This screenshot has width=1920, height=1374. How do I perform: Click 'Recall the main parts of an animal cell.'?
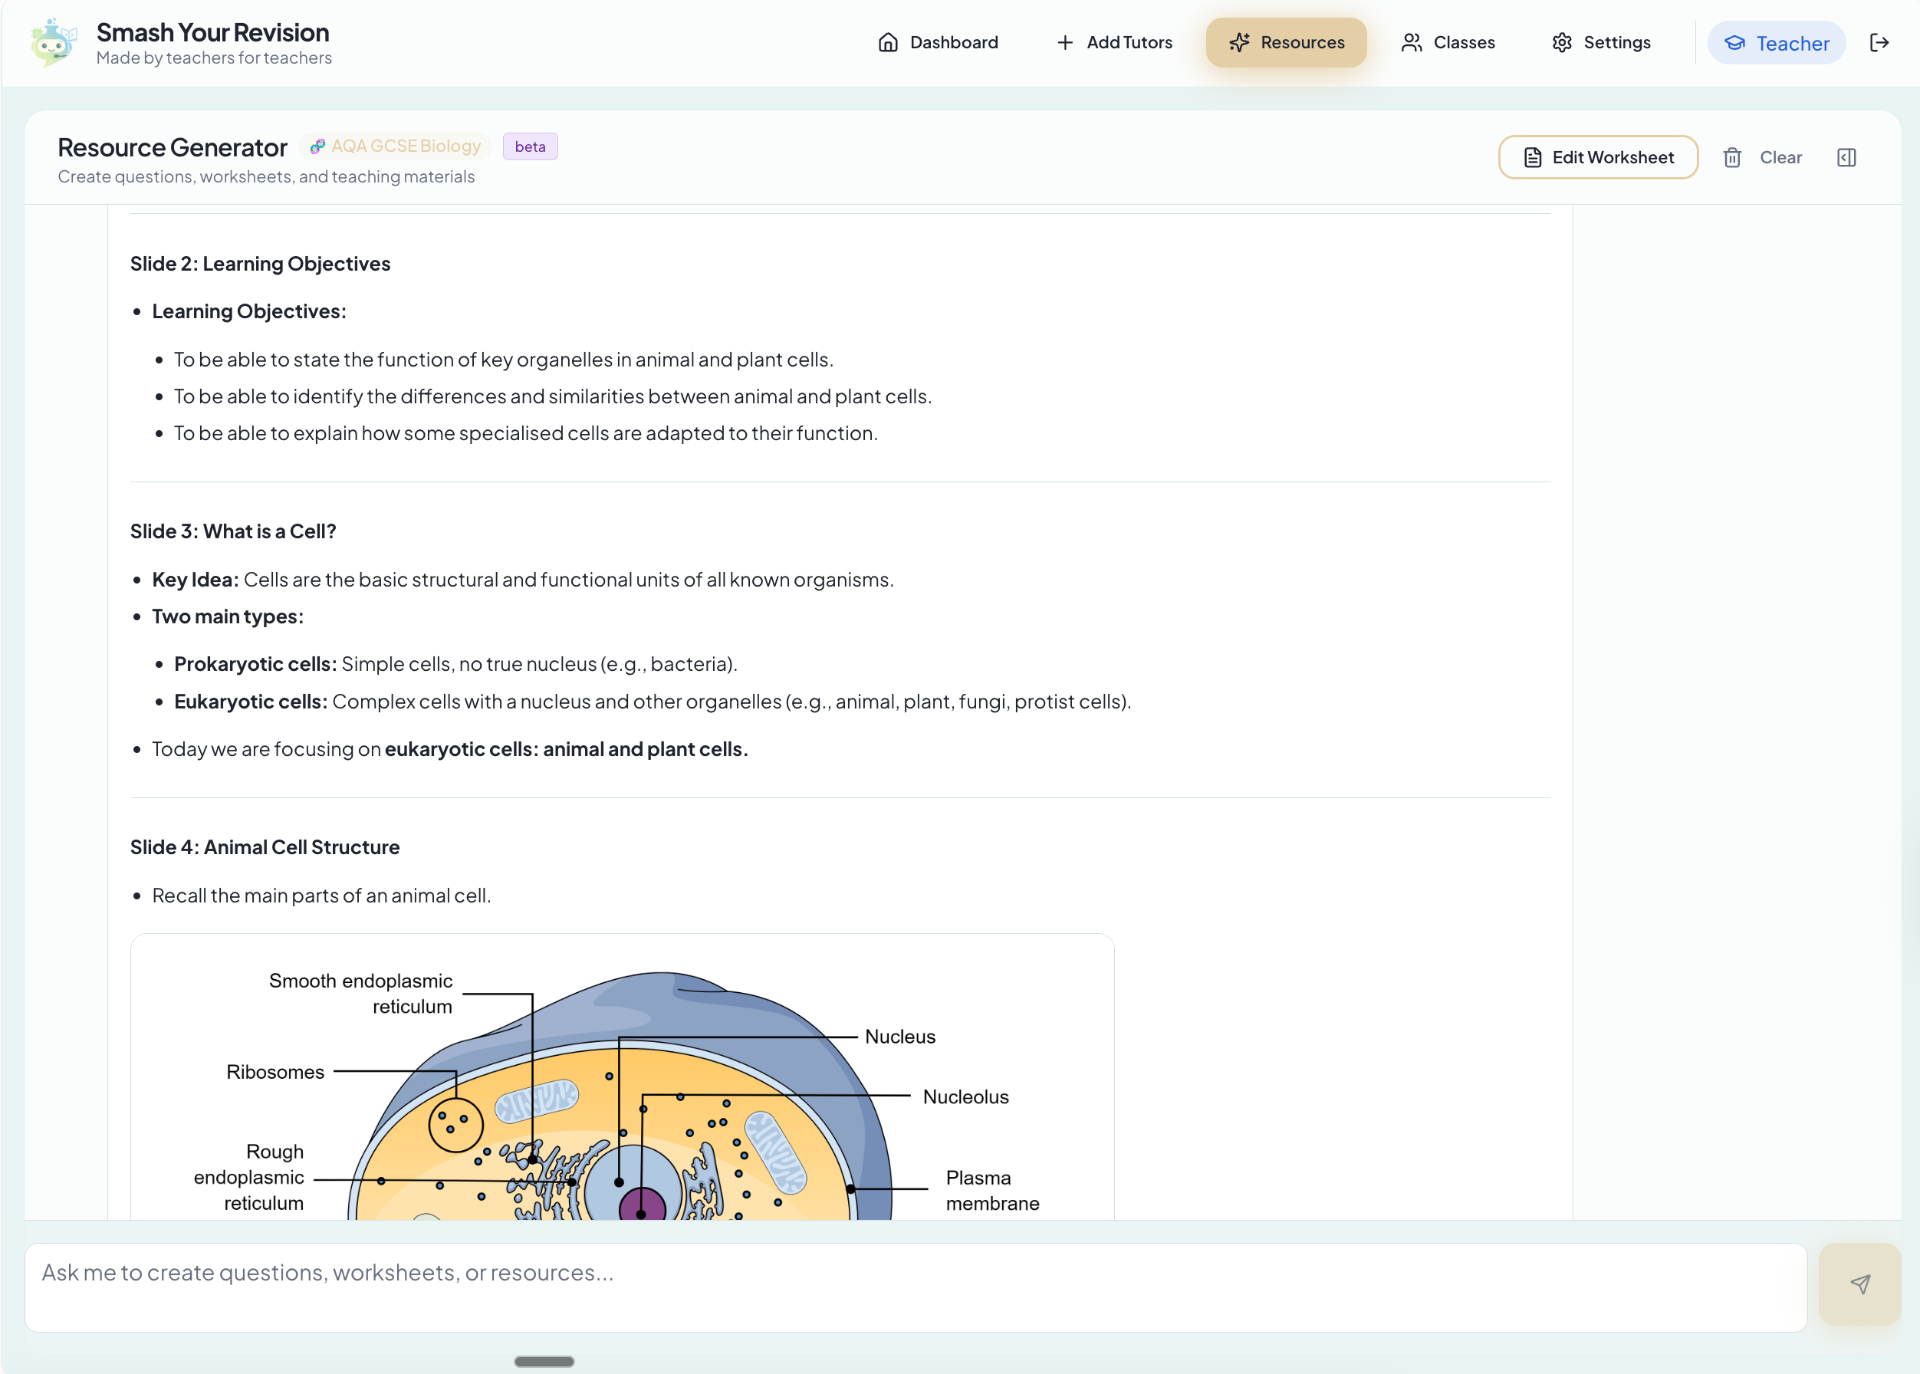(321, 896)
